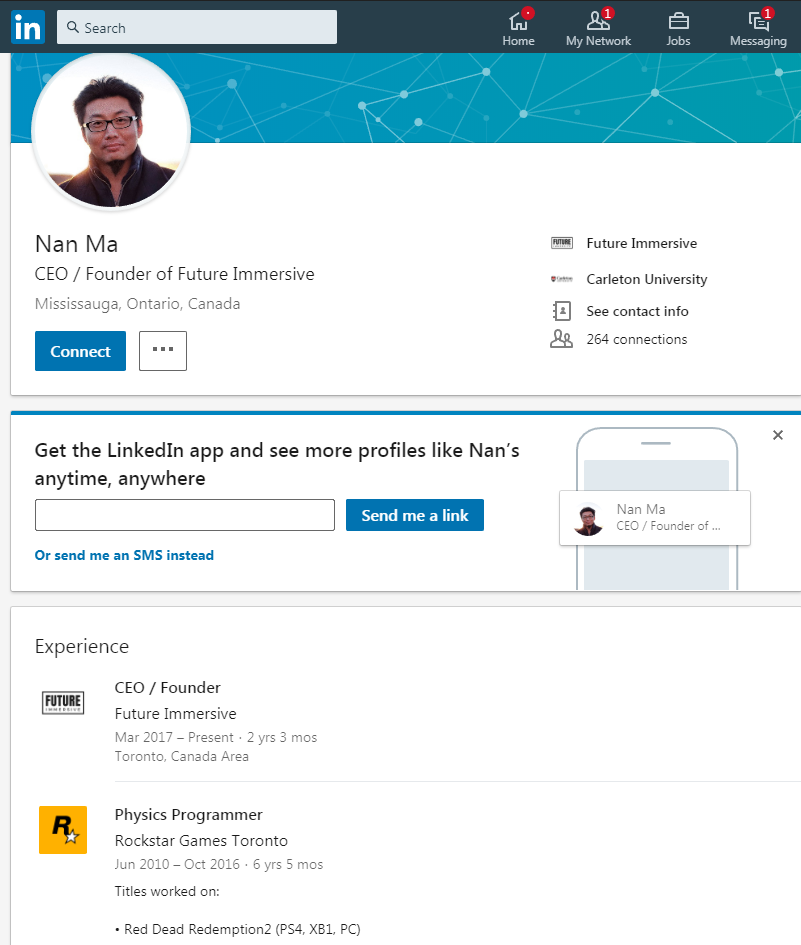Click the Future Immersive logo in Experience
Image resolution: width=801 pixels, height=945 pixels.
coord(62,703)
